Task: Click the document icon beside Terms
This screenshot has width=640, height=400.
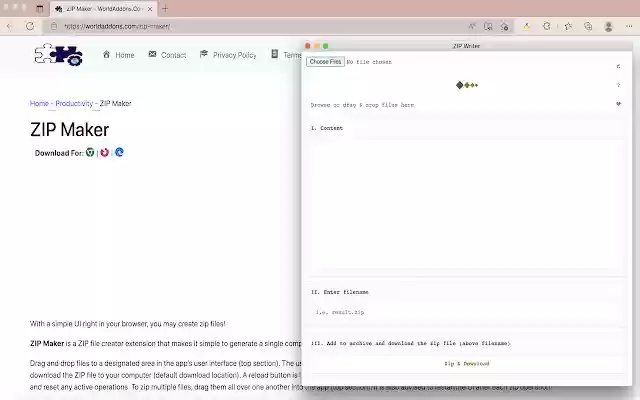Action: [275, 54]
